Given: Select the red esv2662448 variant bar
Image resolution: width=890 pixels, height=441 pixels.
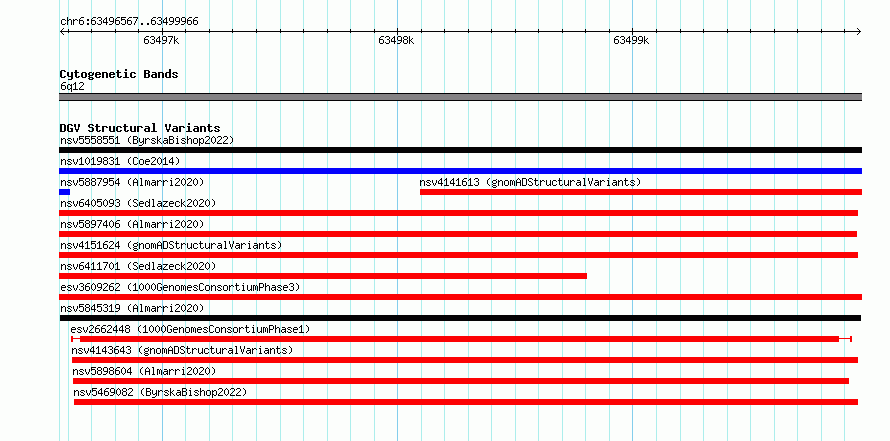Looking at the screenshot, I should 461,339.
